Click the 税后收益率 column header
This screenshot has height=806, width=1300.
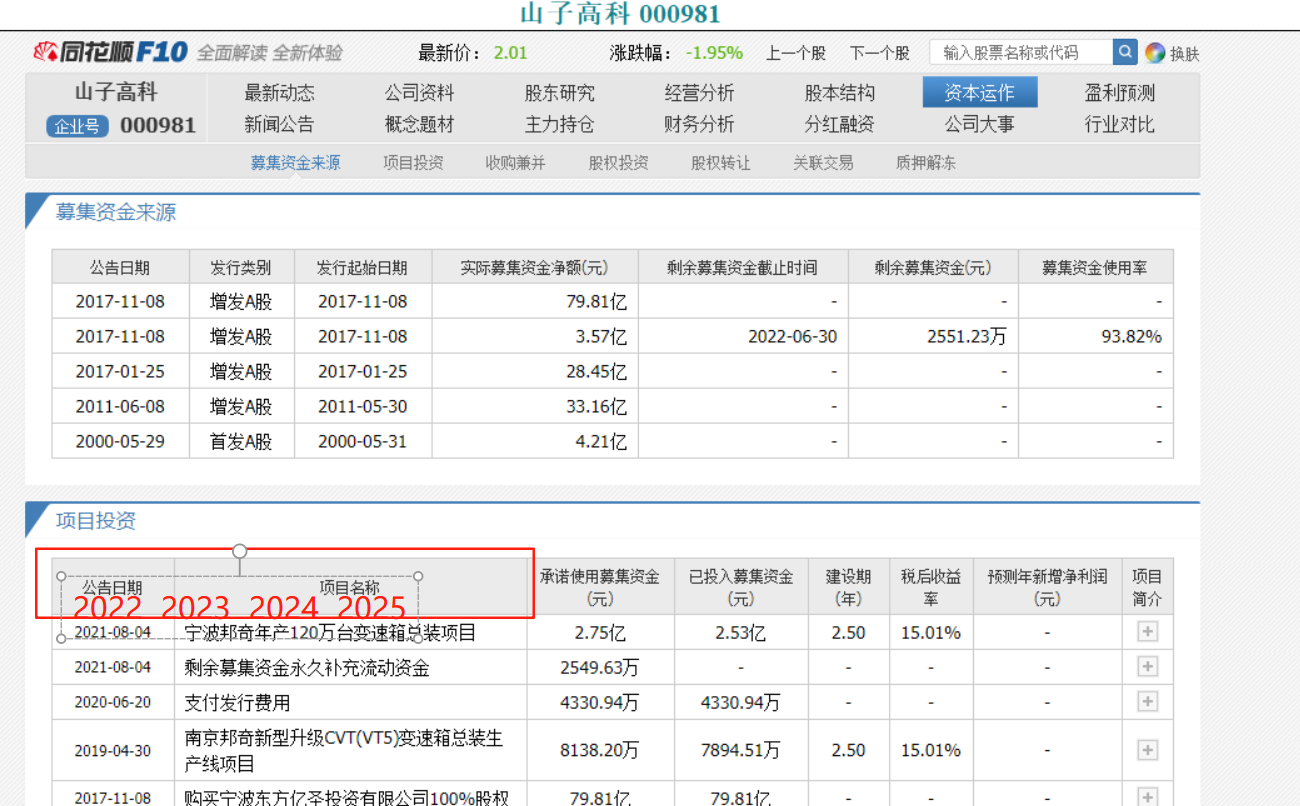click(930, 587)
